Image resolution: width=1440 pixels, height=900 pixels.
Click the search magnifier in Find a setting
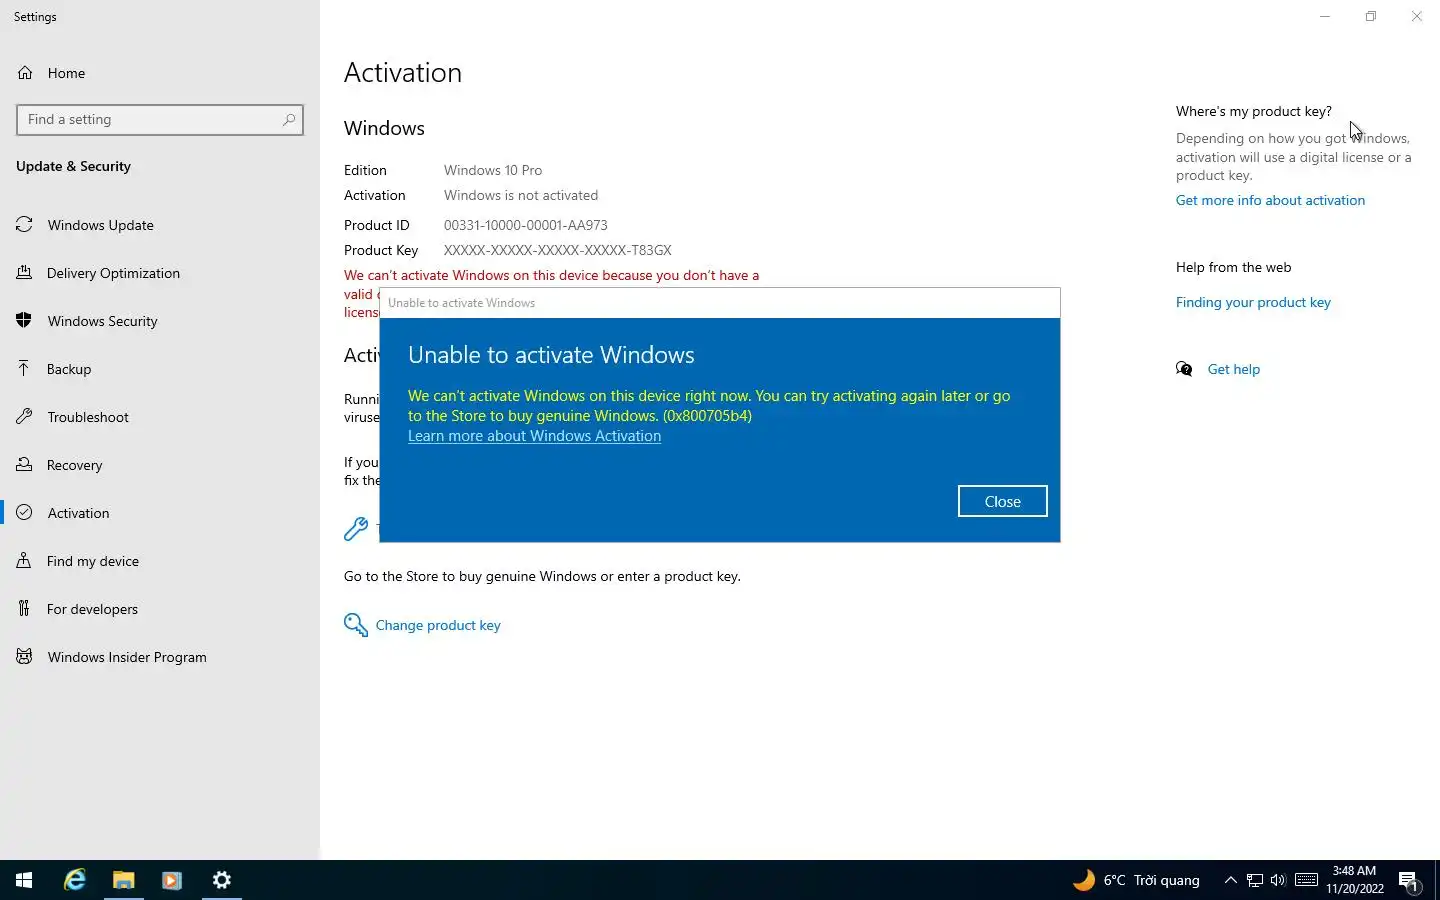point(289,119)
